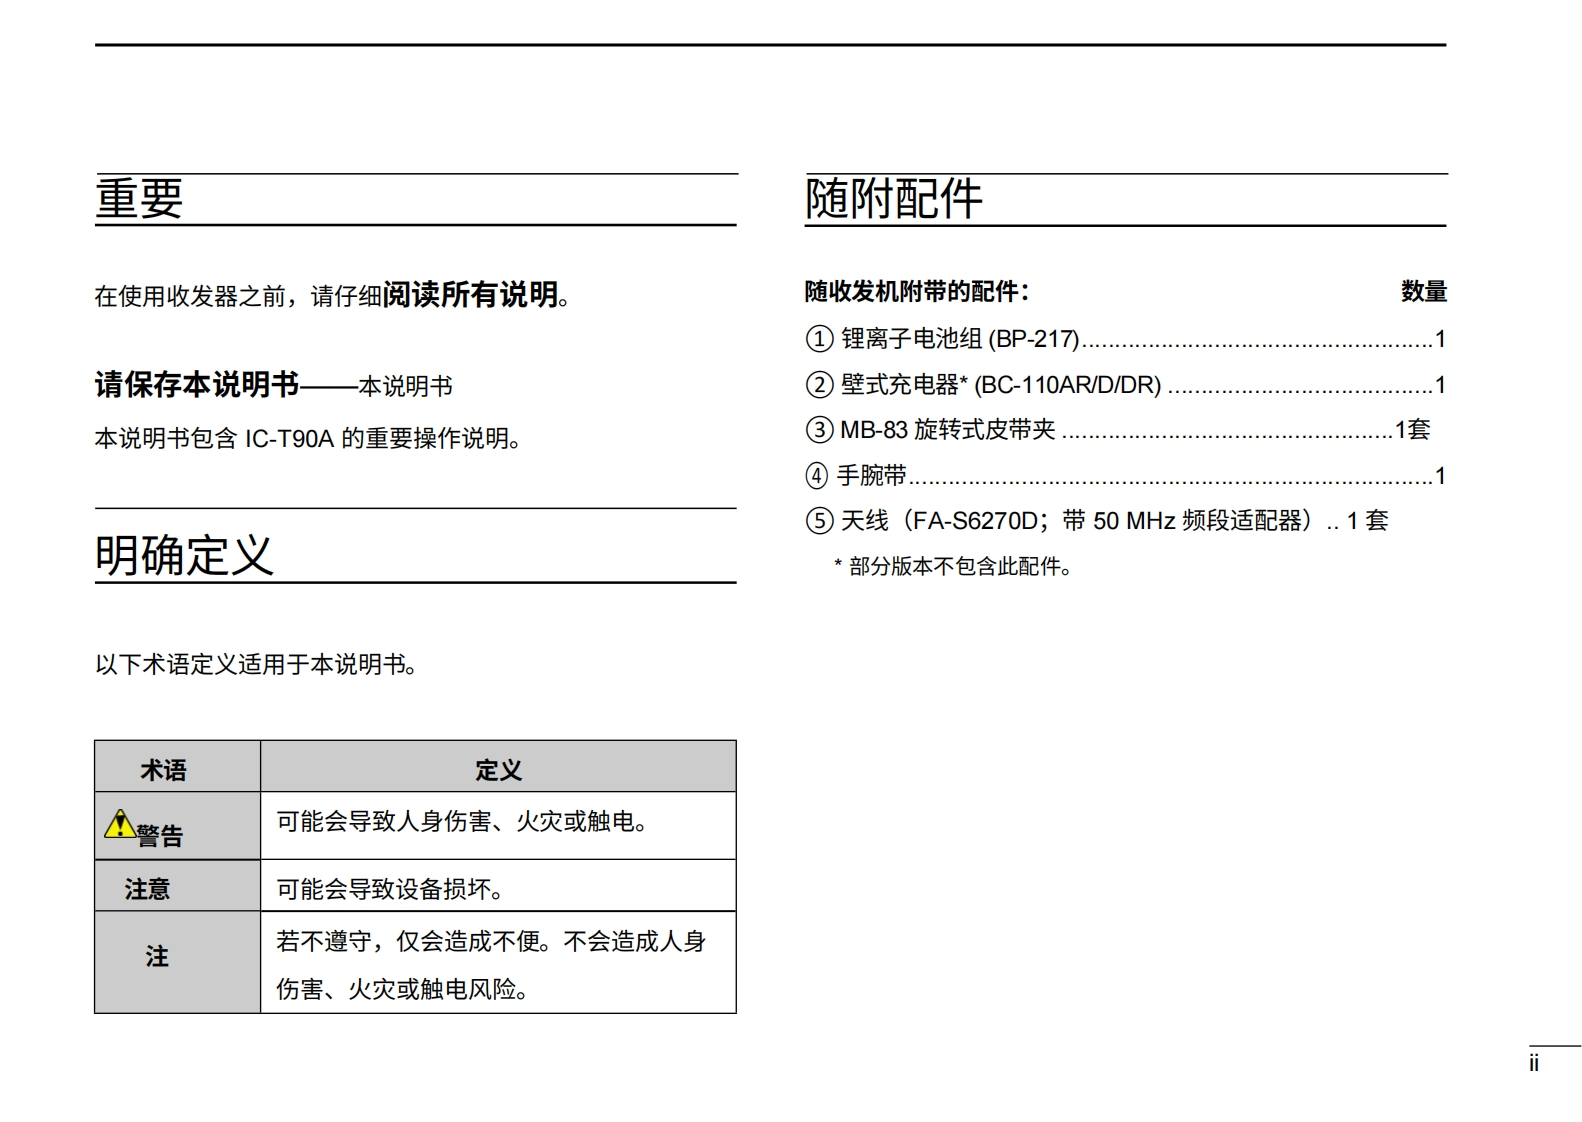Viewport: 1582px width, 1122px height.
Task: Click the bold 请保存本说明书 text
Action: pos(197,384)
